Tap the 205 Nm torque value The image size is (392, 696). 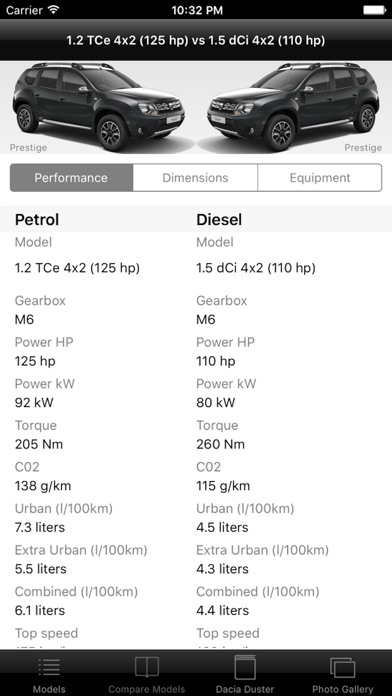(39, 444)
